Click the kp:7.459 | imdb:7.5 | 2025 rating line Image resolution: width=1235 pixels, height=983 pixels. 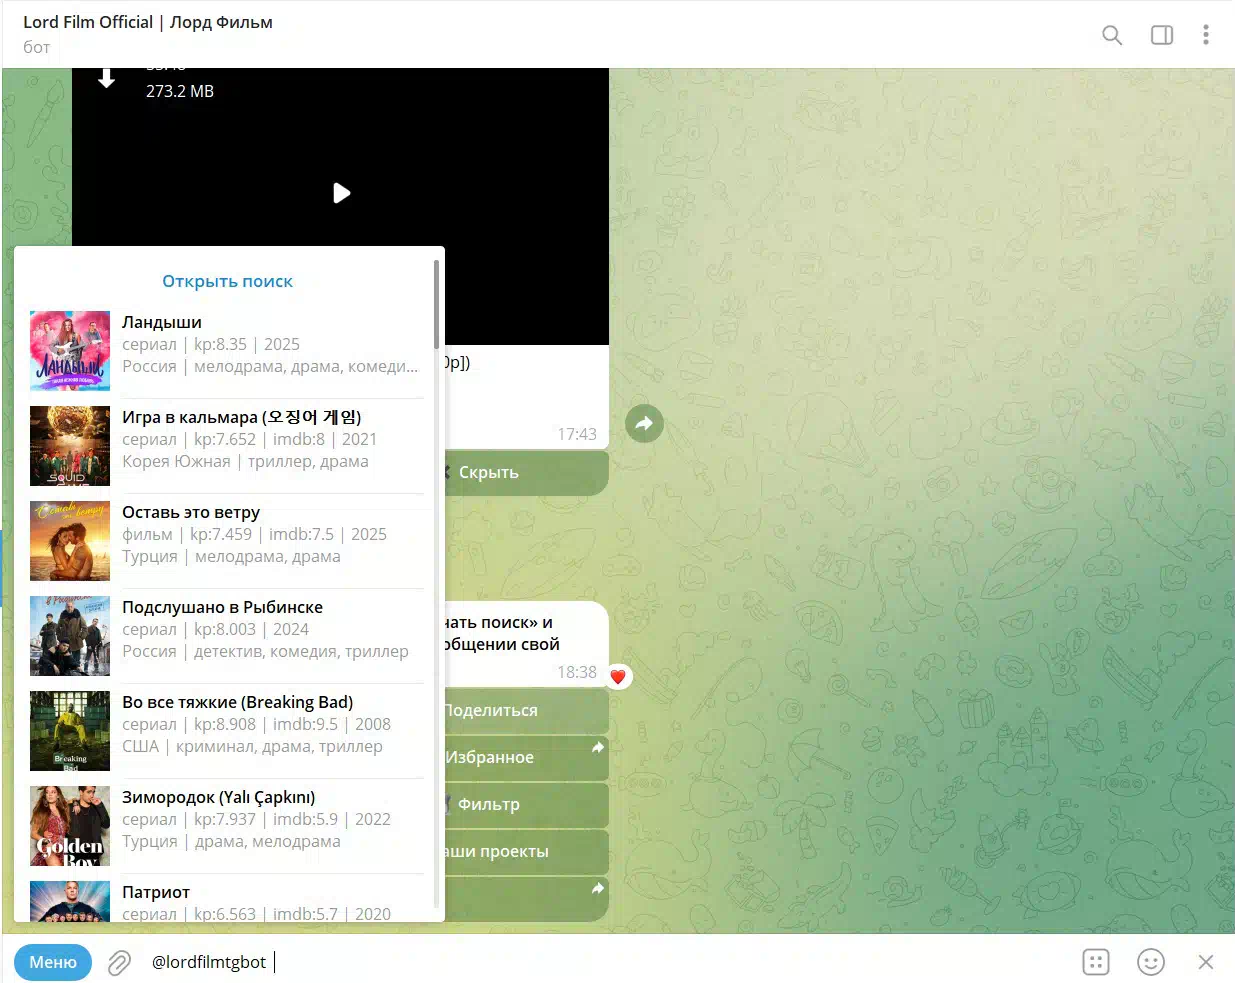tap(254, 534)
